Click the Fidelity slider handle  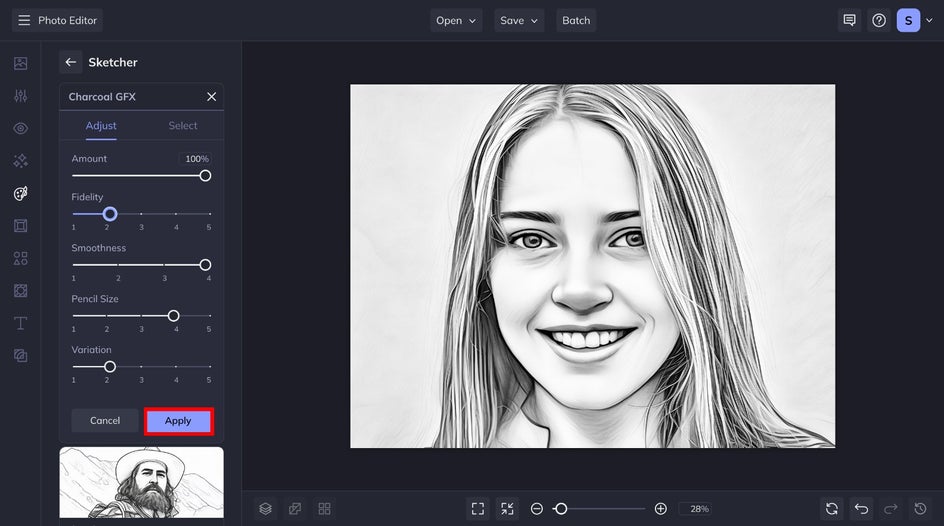(110, 214)
